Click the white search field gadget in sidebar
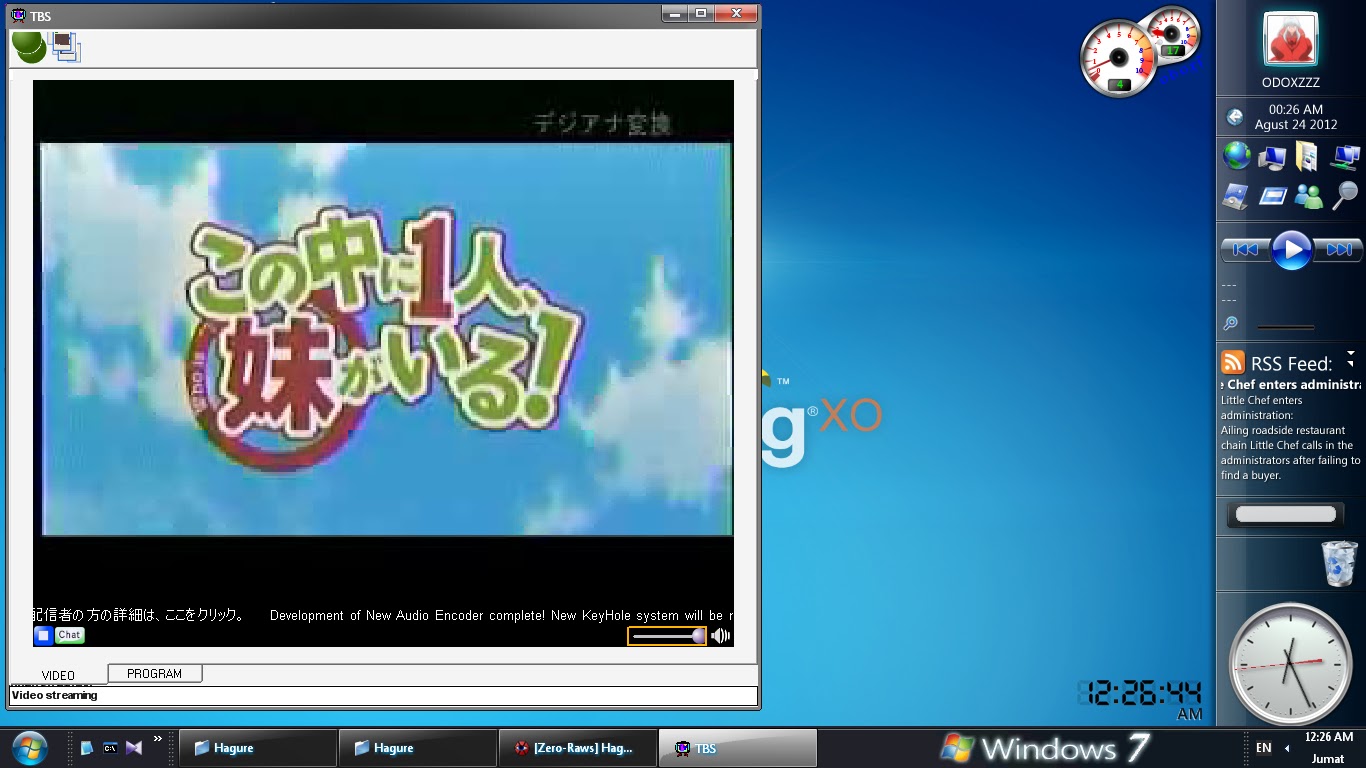Screen dimensions: 1366x768 [1286, 514]
